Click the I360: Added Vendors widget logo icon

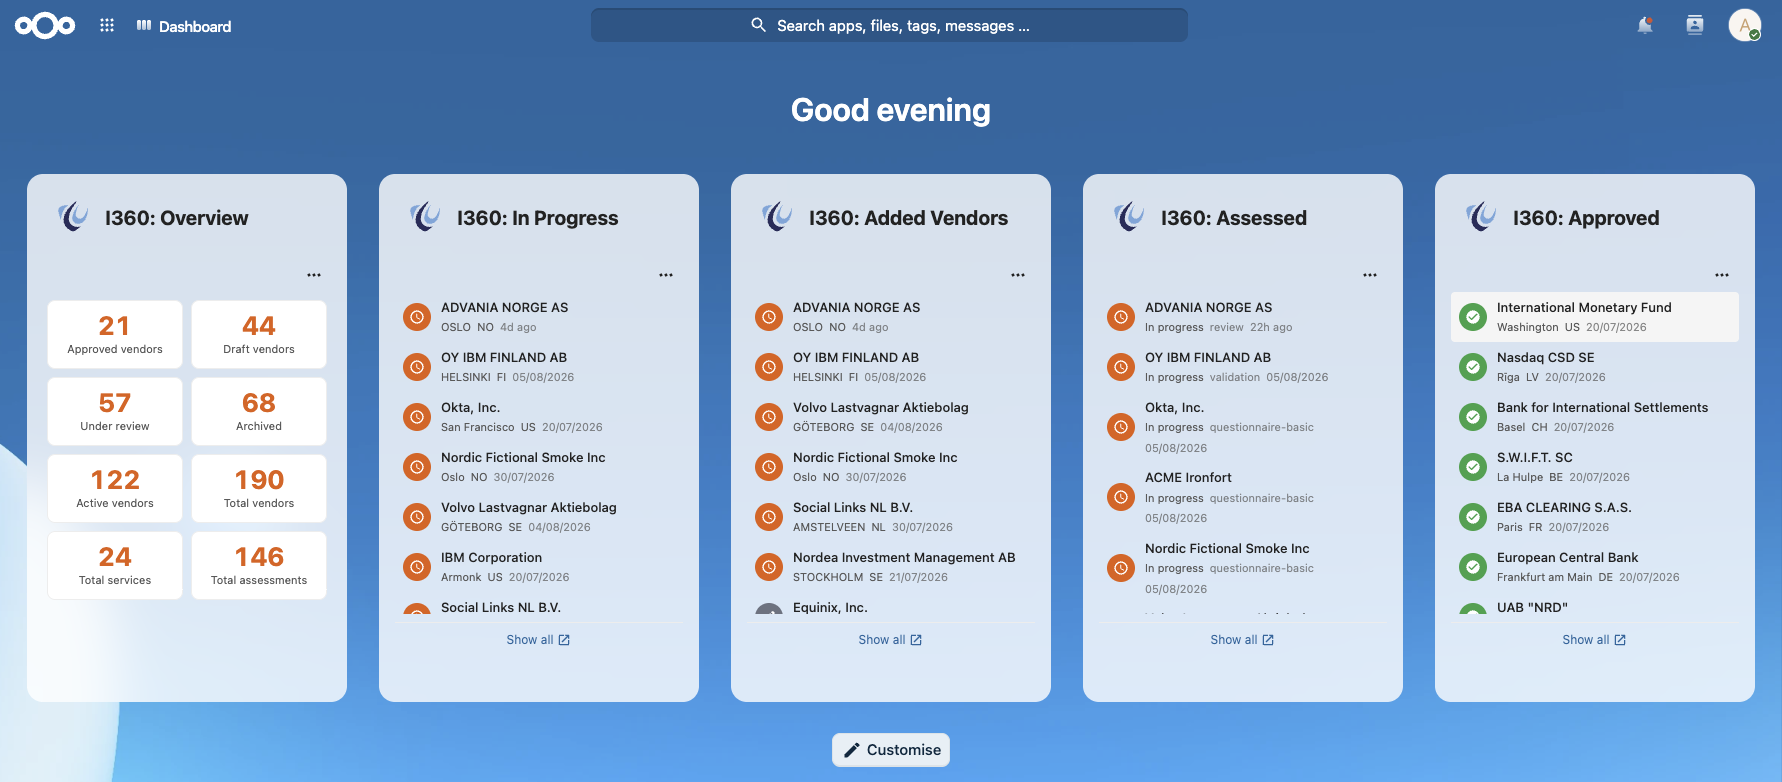click(777, 217)
